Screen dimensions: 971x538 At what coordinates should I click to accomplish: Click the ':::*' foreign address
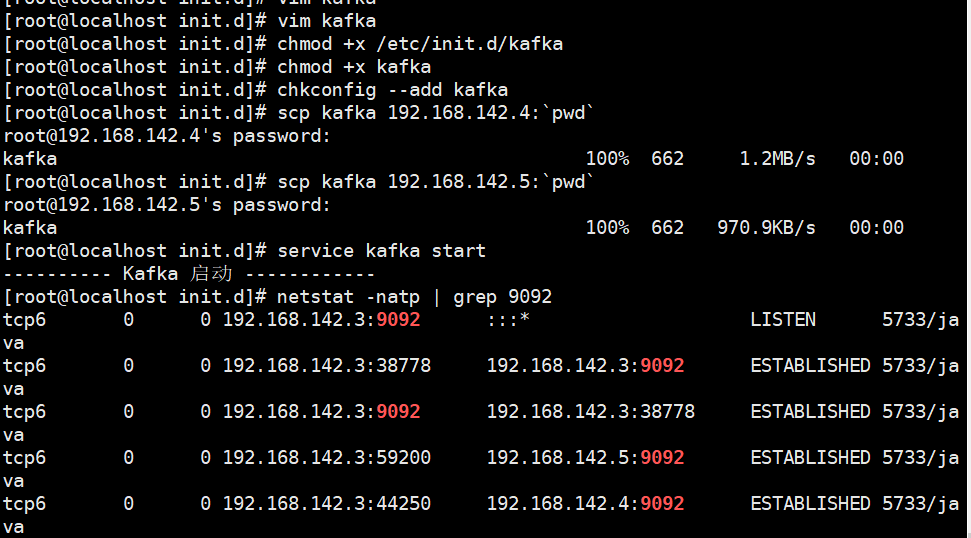pos(508,320)
